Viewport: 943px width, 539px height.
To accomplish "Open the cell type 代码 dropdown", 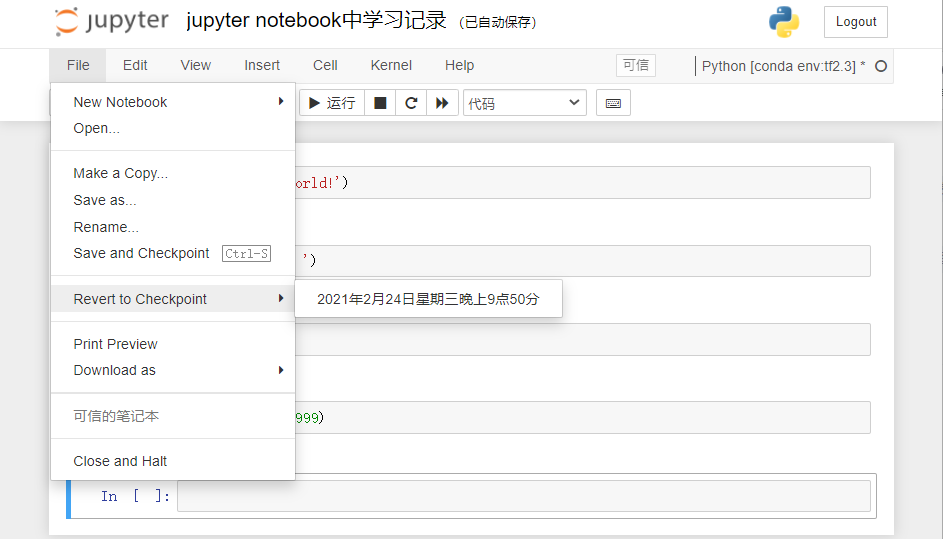I will [x=524, y=103].
